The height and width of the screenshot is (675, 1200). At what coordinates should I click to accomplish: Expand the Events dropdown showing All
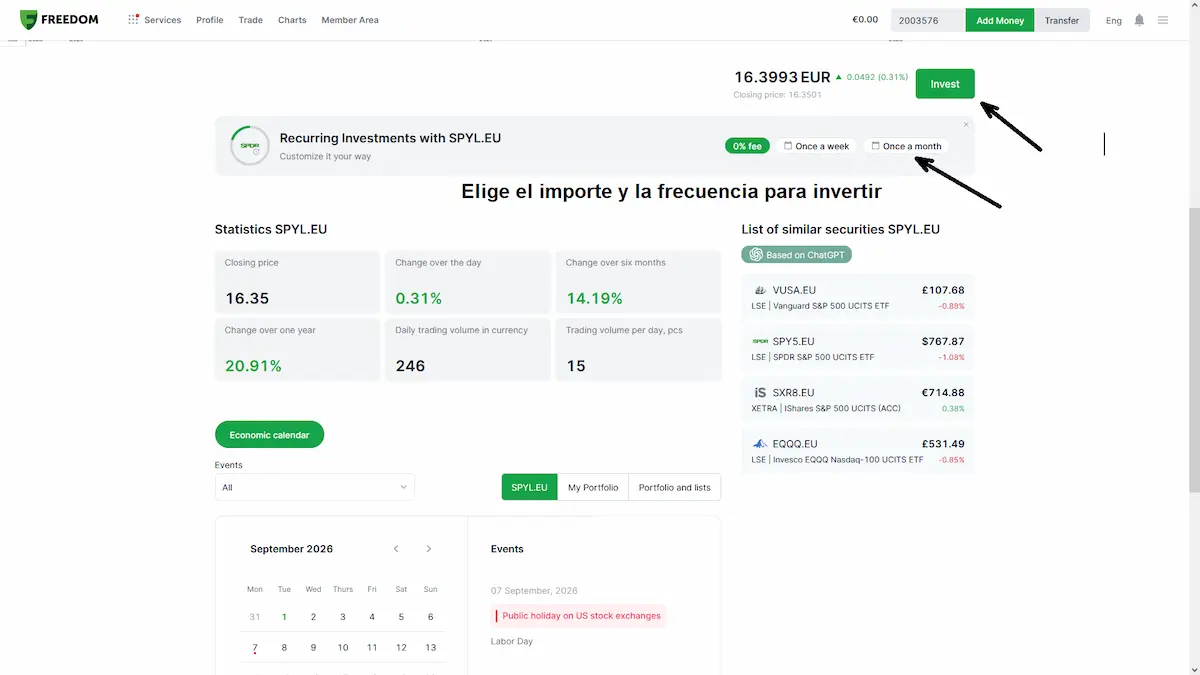click(314, 487)
